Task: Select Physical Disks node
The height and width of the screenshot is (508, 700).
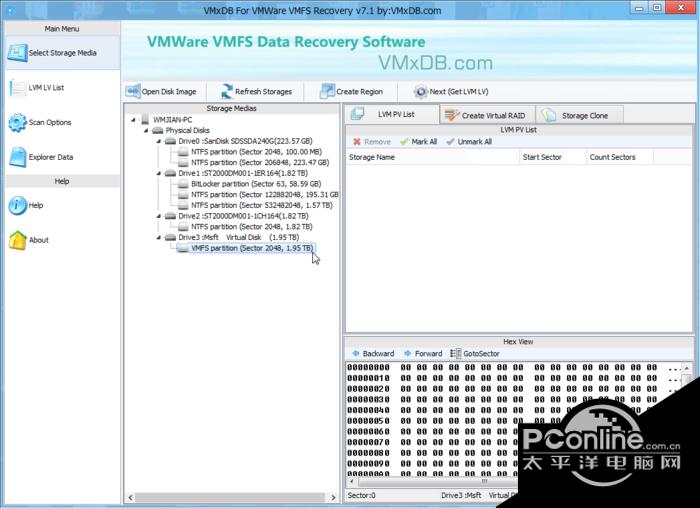Action: pos(187,130)
